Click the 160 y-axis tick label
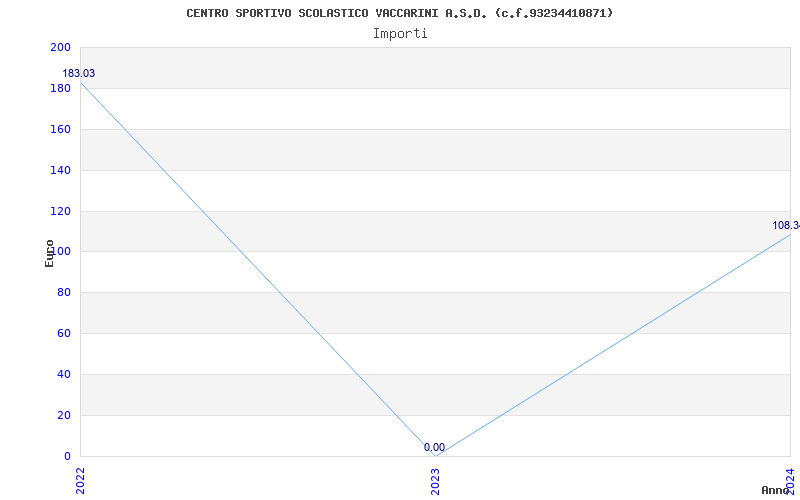Viewport: 800px width, 500px height. (x=60, y=130)
